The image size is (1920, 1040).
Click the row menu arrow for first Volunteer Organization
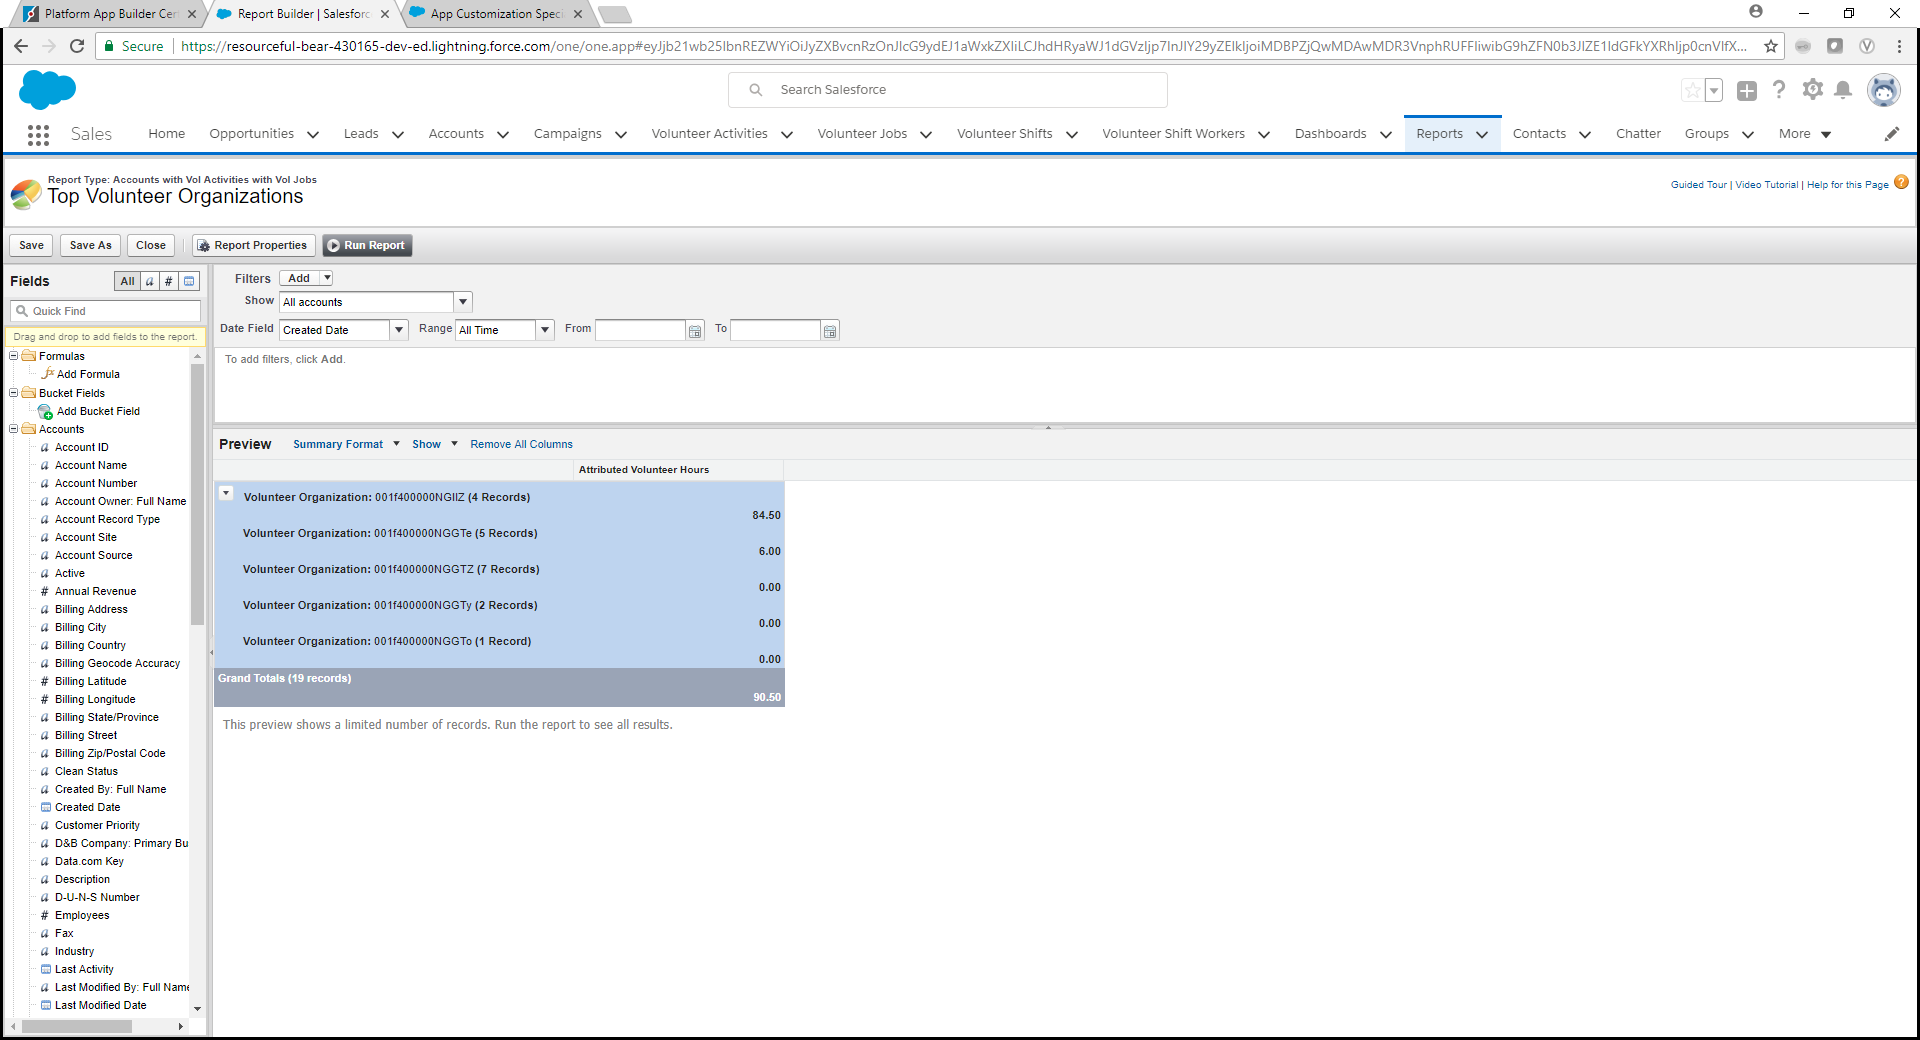(226, 493)
